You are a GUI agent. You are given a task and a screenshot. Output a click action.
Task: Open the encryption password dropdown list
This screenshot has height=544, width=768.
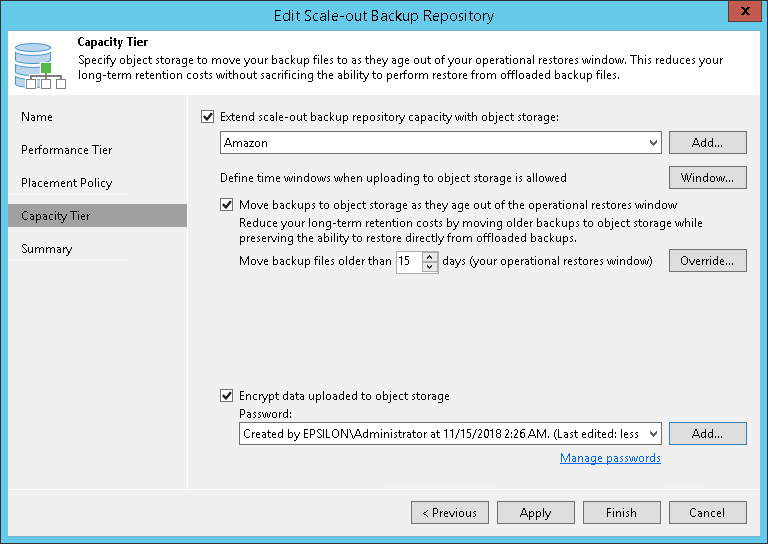[654, 434]
